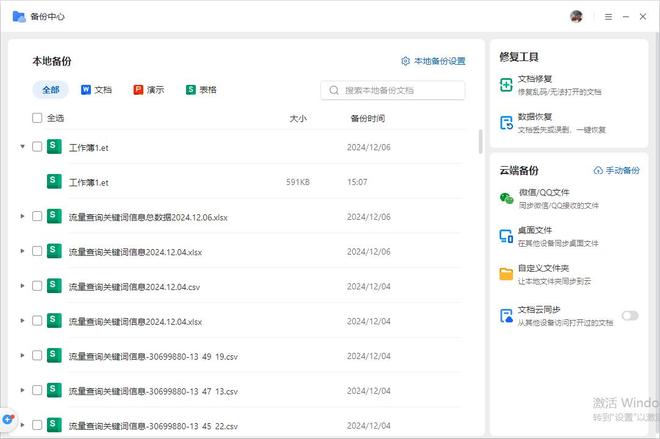660x439 pixels.
Task: Click spreadsheet icon of 591KB 工作簿1.et
Action: 54,181
